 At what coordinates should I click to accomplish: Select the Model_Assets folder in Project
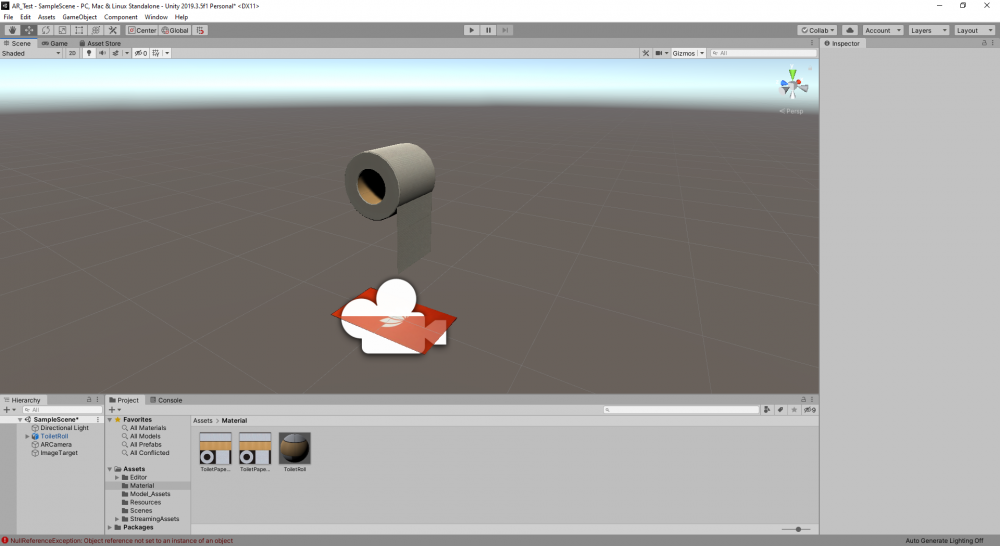coord(150,494)
